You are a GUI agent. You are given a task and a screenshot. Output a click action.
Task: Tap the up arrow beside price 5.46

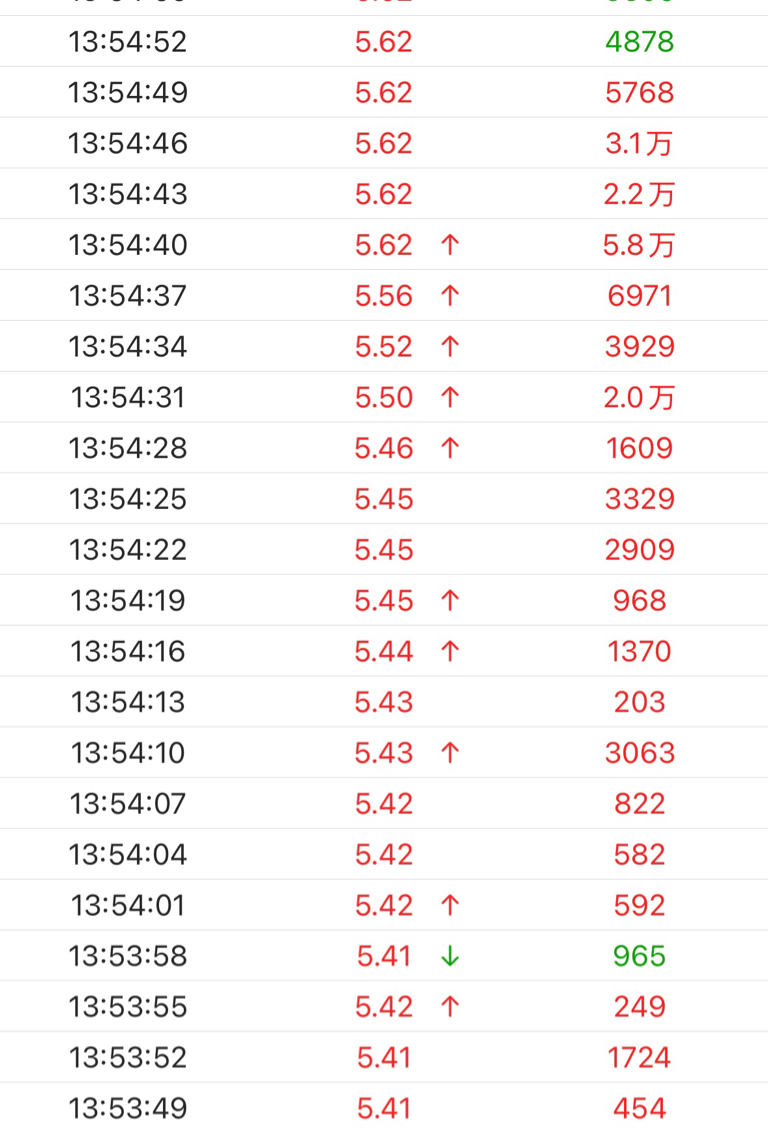click(450, 448)
